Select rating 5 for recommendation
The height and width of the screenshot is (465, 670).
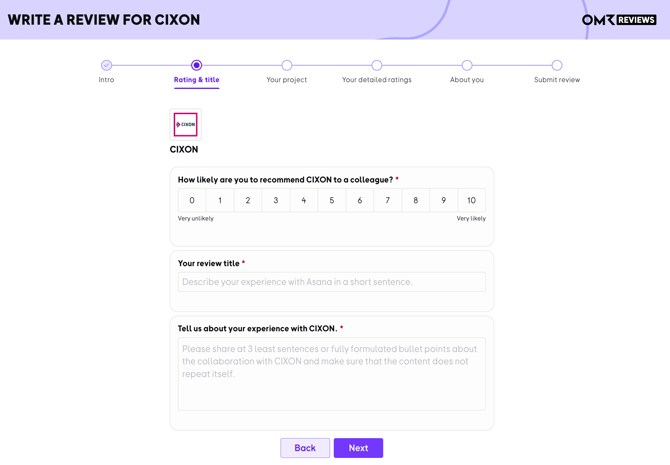tap(332, 200)
